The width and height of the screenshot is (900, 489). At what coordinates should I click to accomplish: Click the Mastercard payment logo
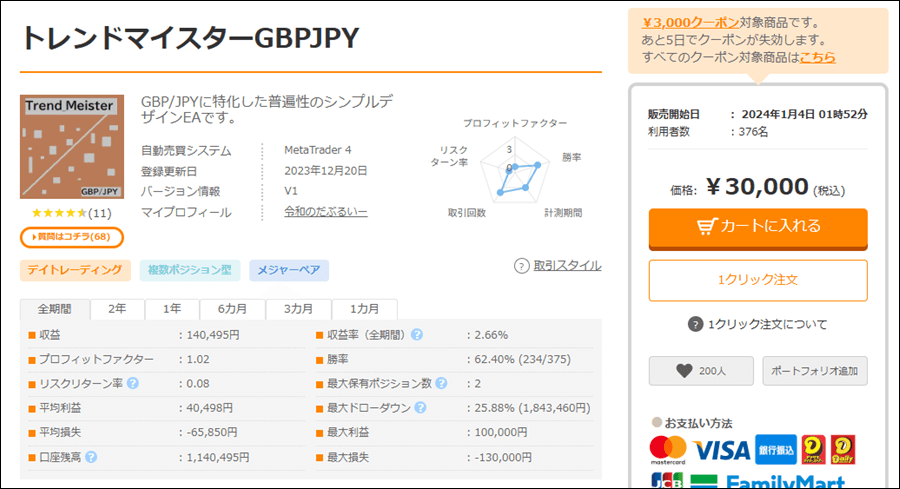[668, 450]
